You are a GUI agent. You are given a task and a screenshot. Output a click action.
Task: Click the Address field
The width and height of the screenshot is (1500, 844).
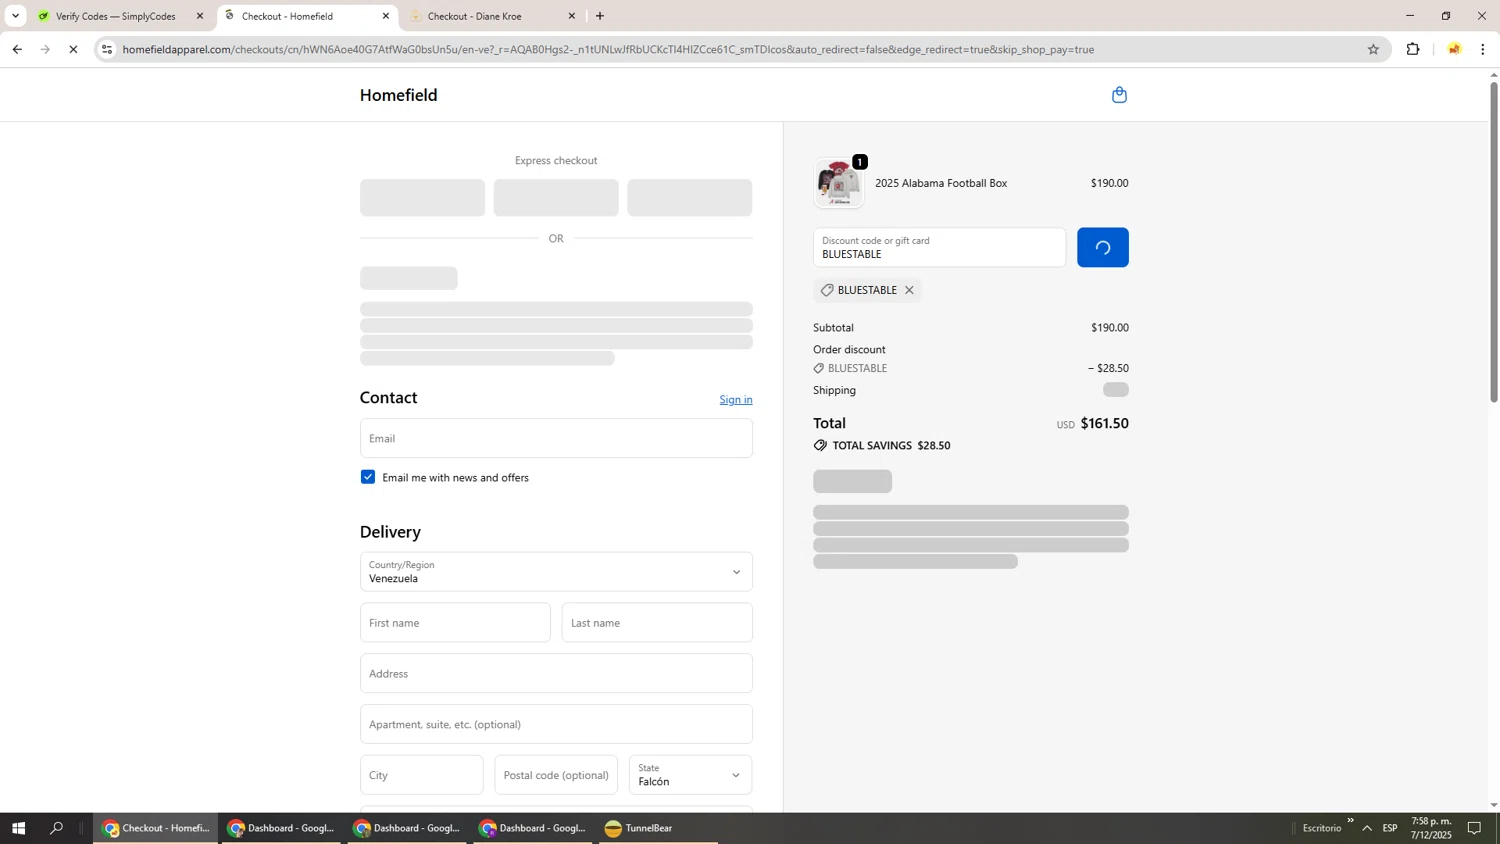click(x=556, y=673)
